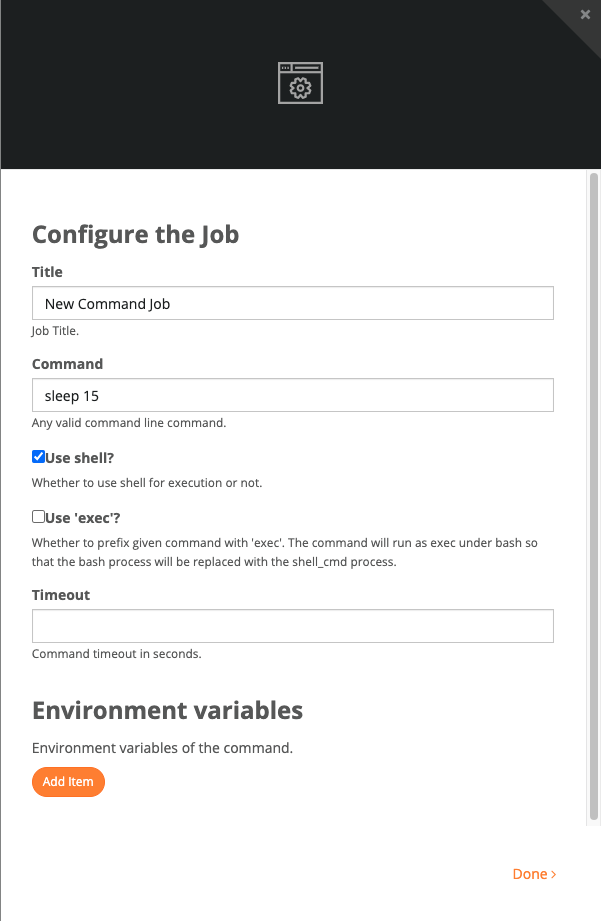Close the dialog with the X icon
The image size is (601, 921).
pyautogui.click(x=585, y=15)
